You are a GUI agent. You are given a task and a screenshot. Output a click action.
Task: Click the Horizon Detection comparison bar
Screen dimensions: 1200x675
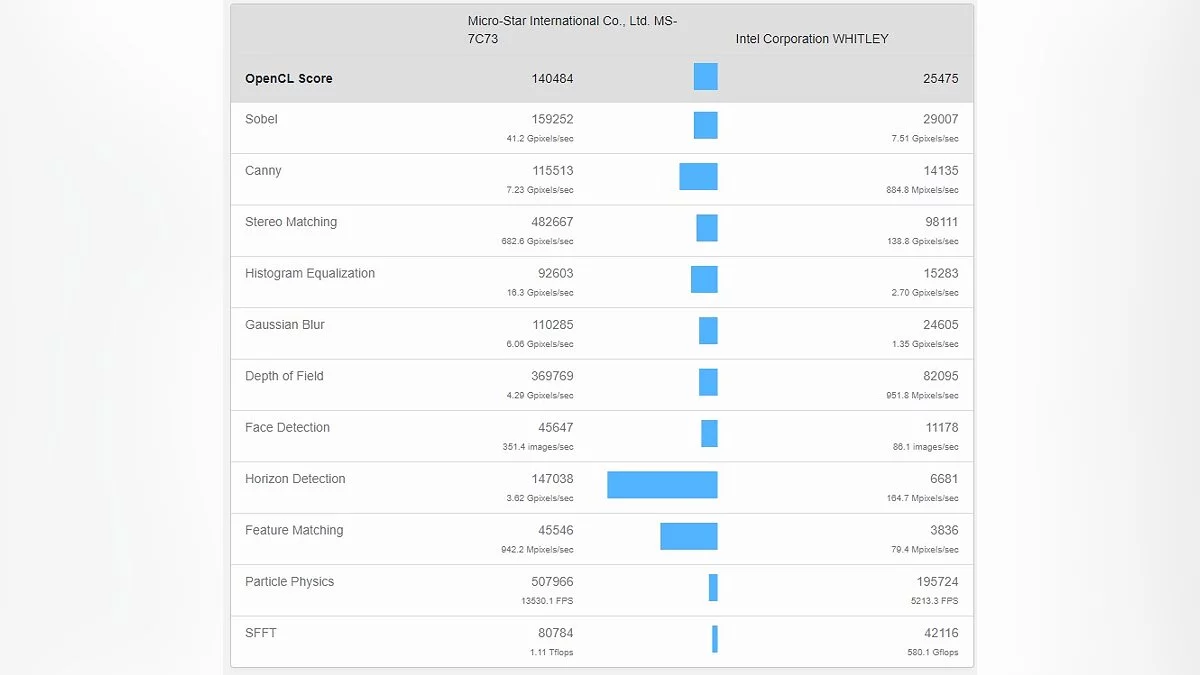point(662,485)
